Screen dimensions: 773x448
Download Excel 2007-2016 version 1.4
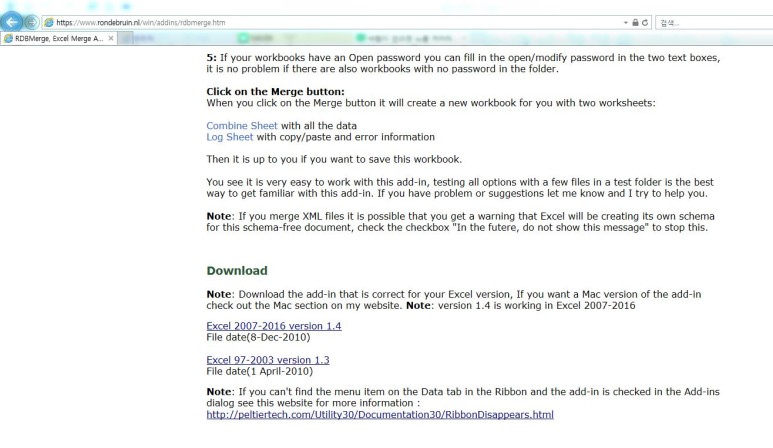(274, 326)
